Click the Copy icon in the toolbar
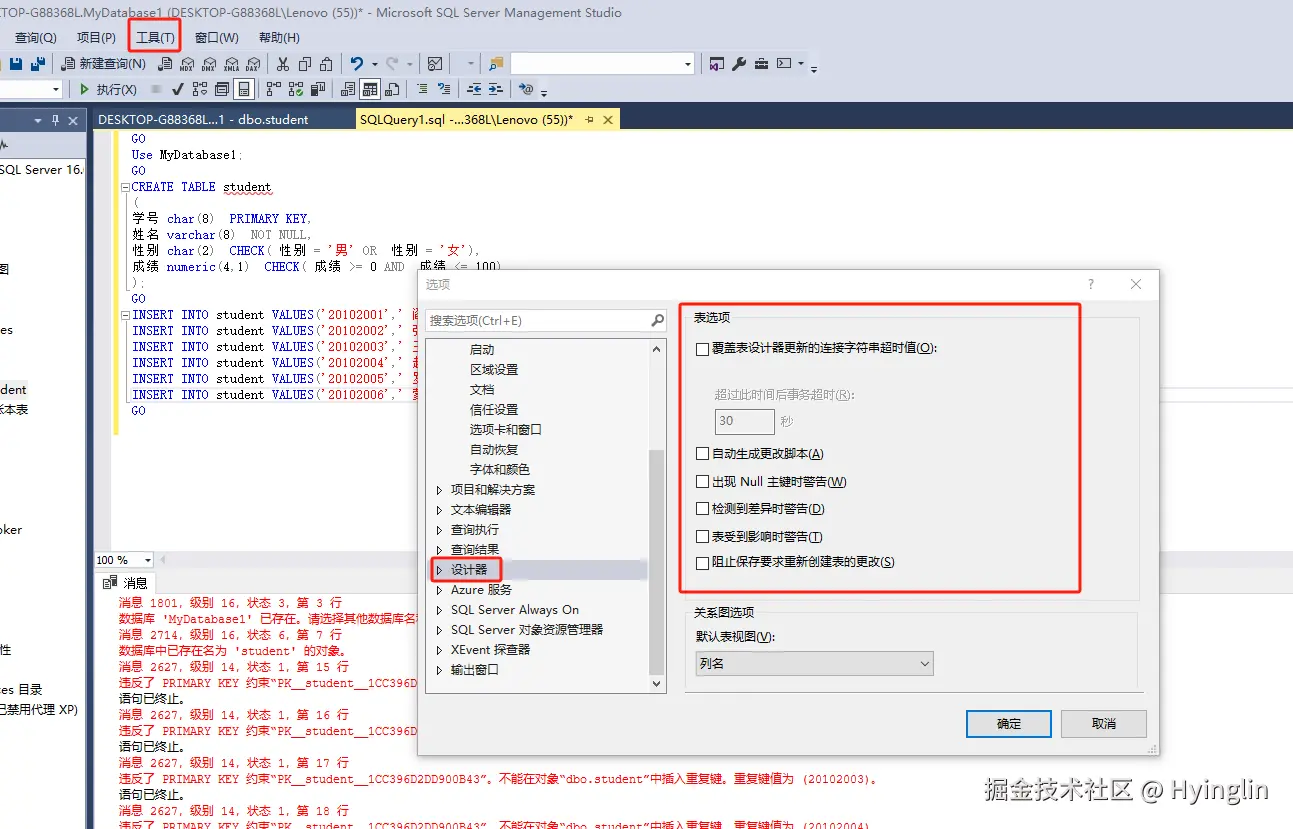1293x829 pixels. pyautogui.click(x=305, y=63)
